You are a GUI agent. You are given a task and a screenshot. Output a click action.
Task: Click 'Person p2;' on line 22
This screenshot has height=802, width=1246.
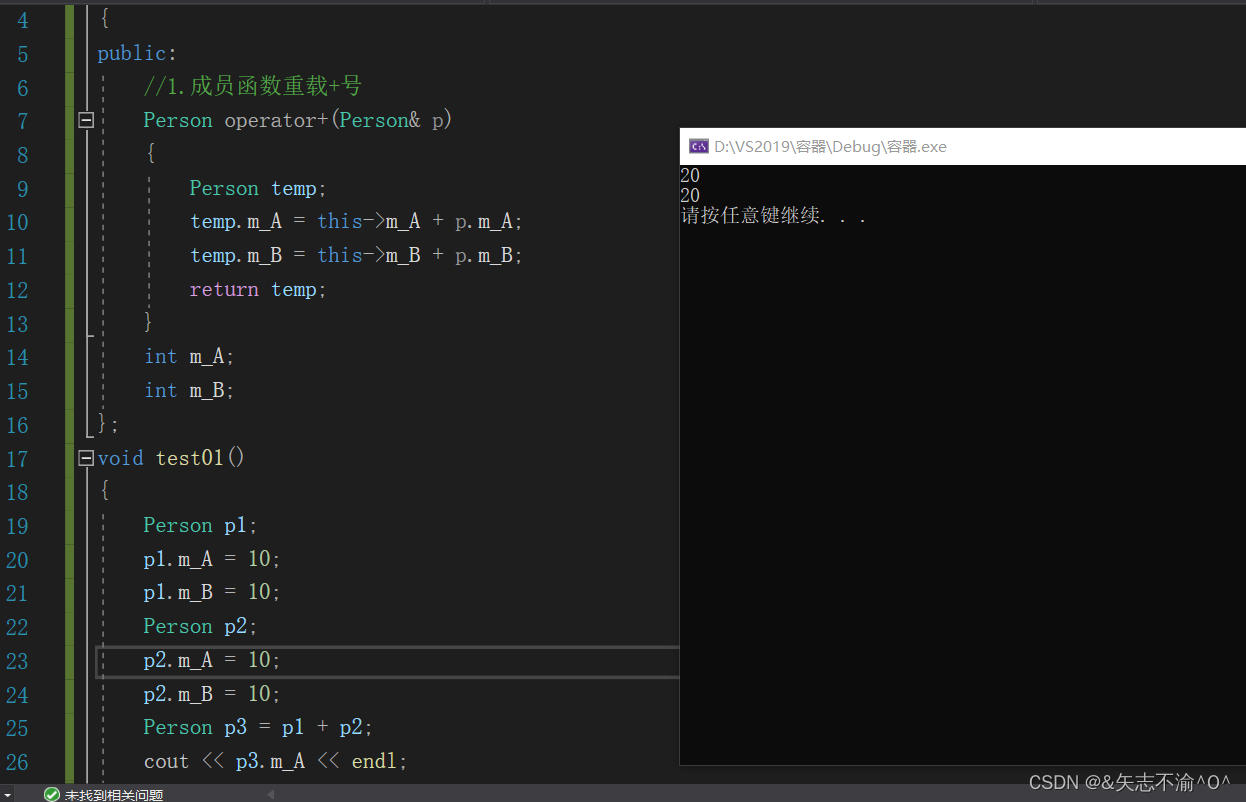[200, 626]
